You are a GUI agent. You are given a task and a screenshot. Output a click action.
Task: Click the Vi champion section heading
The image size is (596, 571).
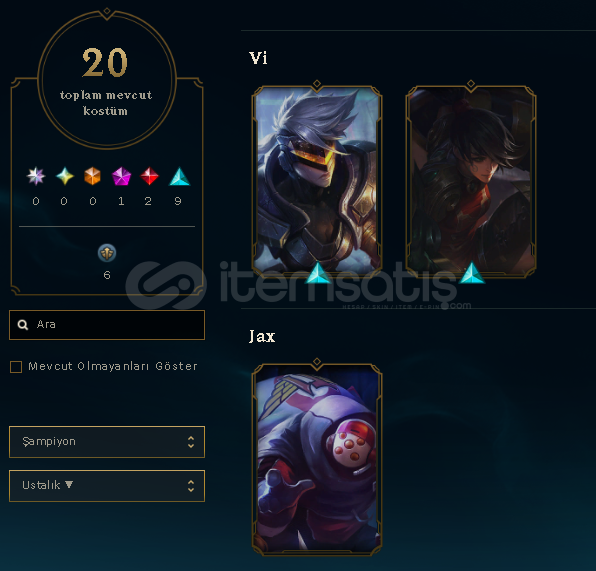point(258,58)
